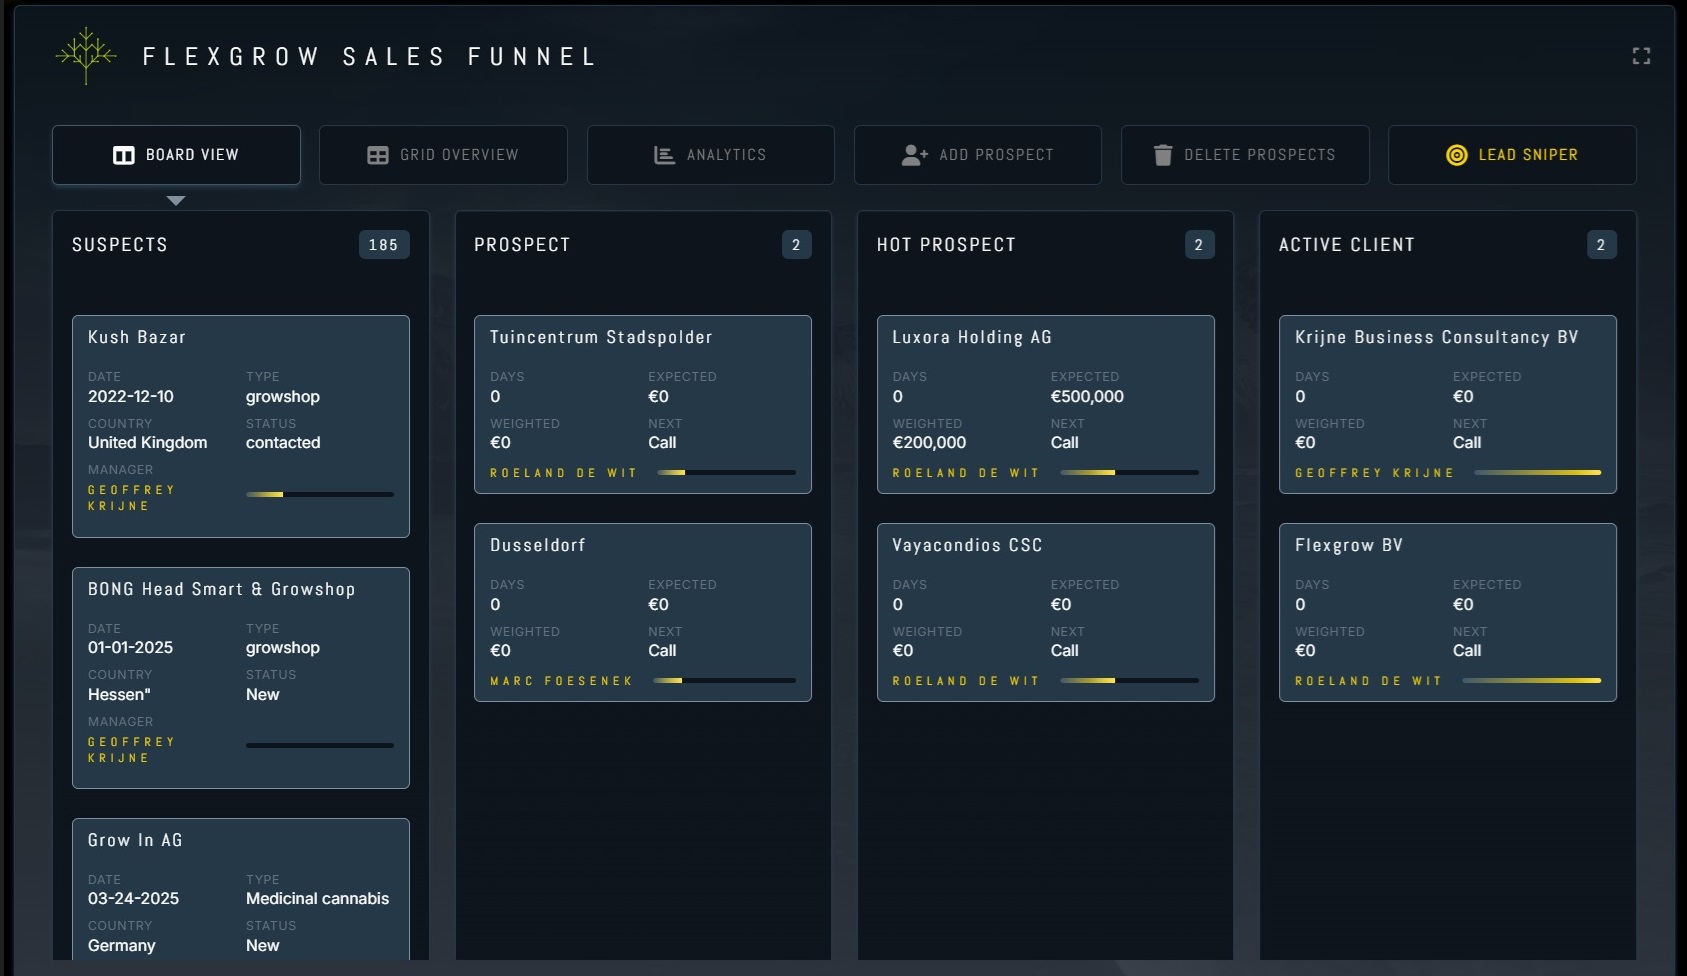Click the Lead Sniper target icon
This screenshot has width=1687, height=976.
click(x=1457, y=155)
